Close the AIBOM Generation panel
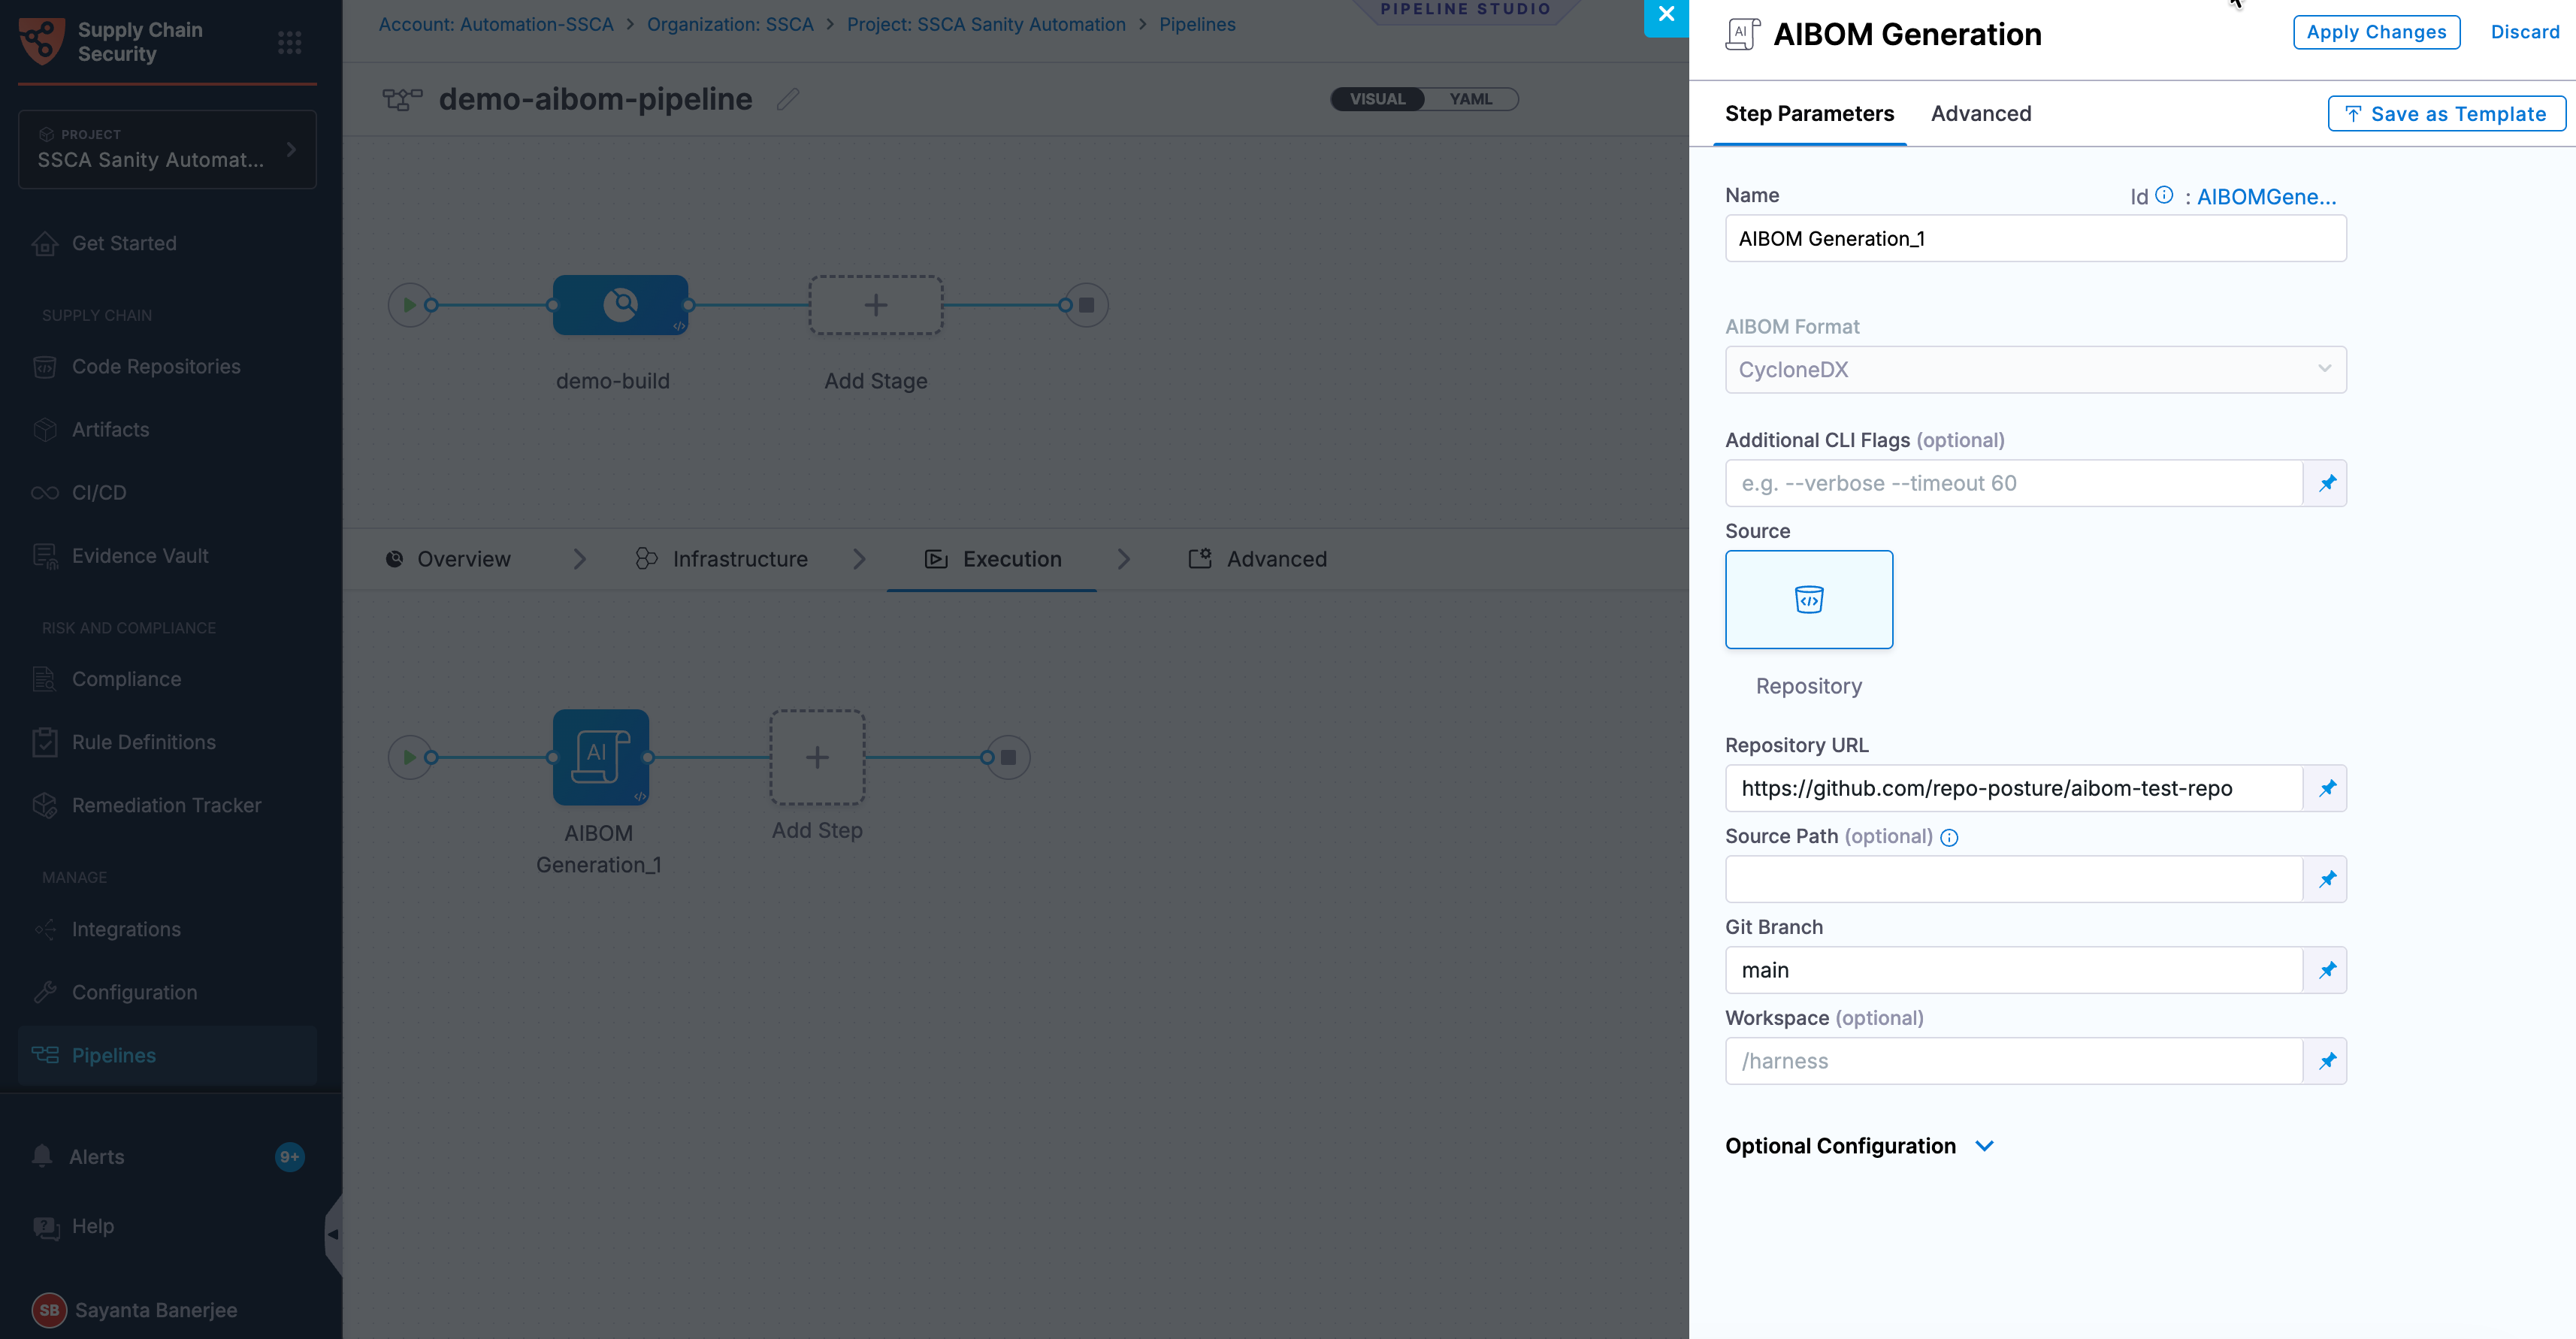The width and height of the screenshot is (2576, 1339). click(x=1666, y=16)
